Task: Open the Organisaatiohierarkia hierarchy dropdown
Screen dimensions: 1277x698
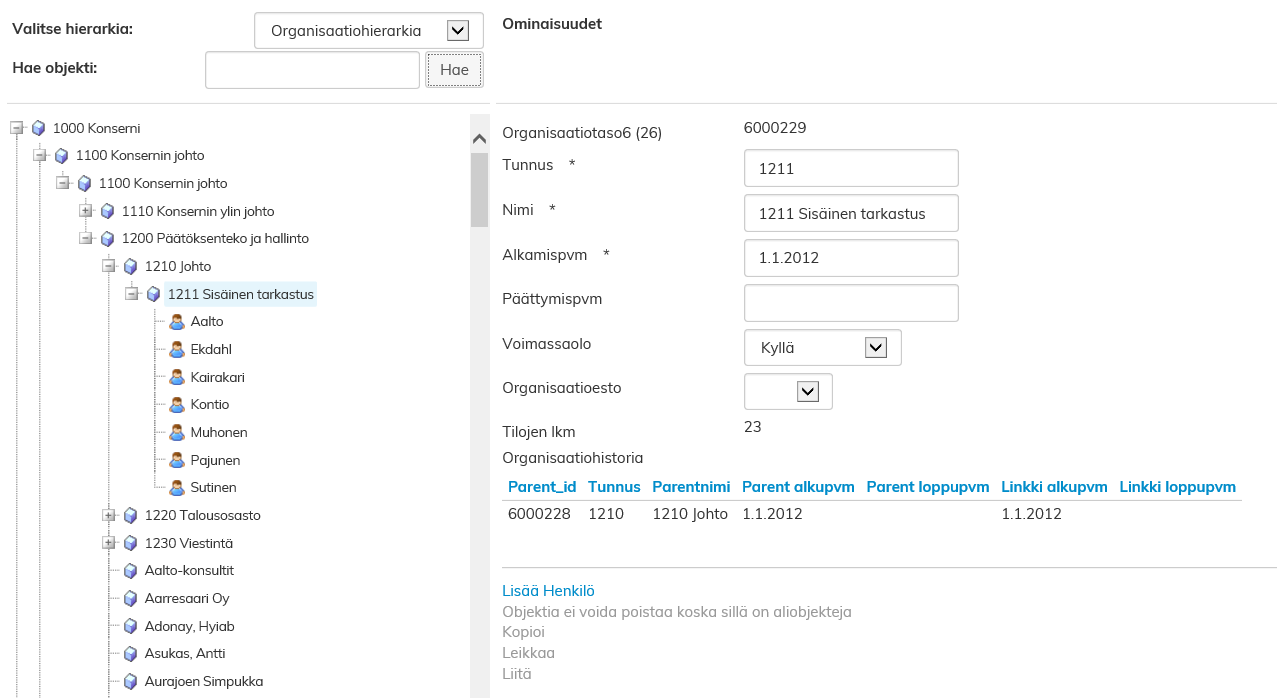Action: [x=458, y=31]
